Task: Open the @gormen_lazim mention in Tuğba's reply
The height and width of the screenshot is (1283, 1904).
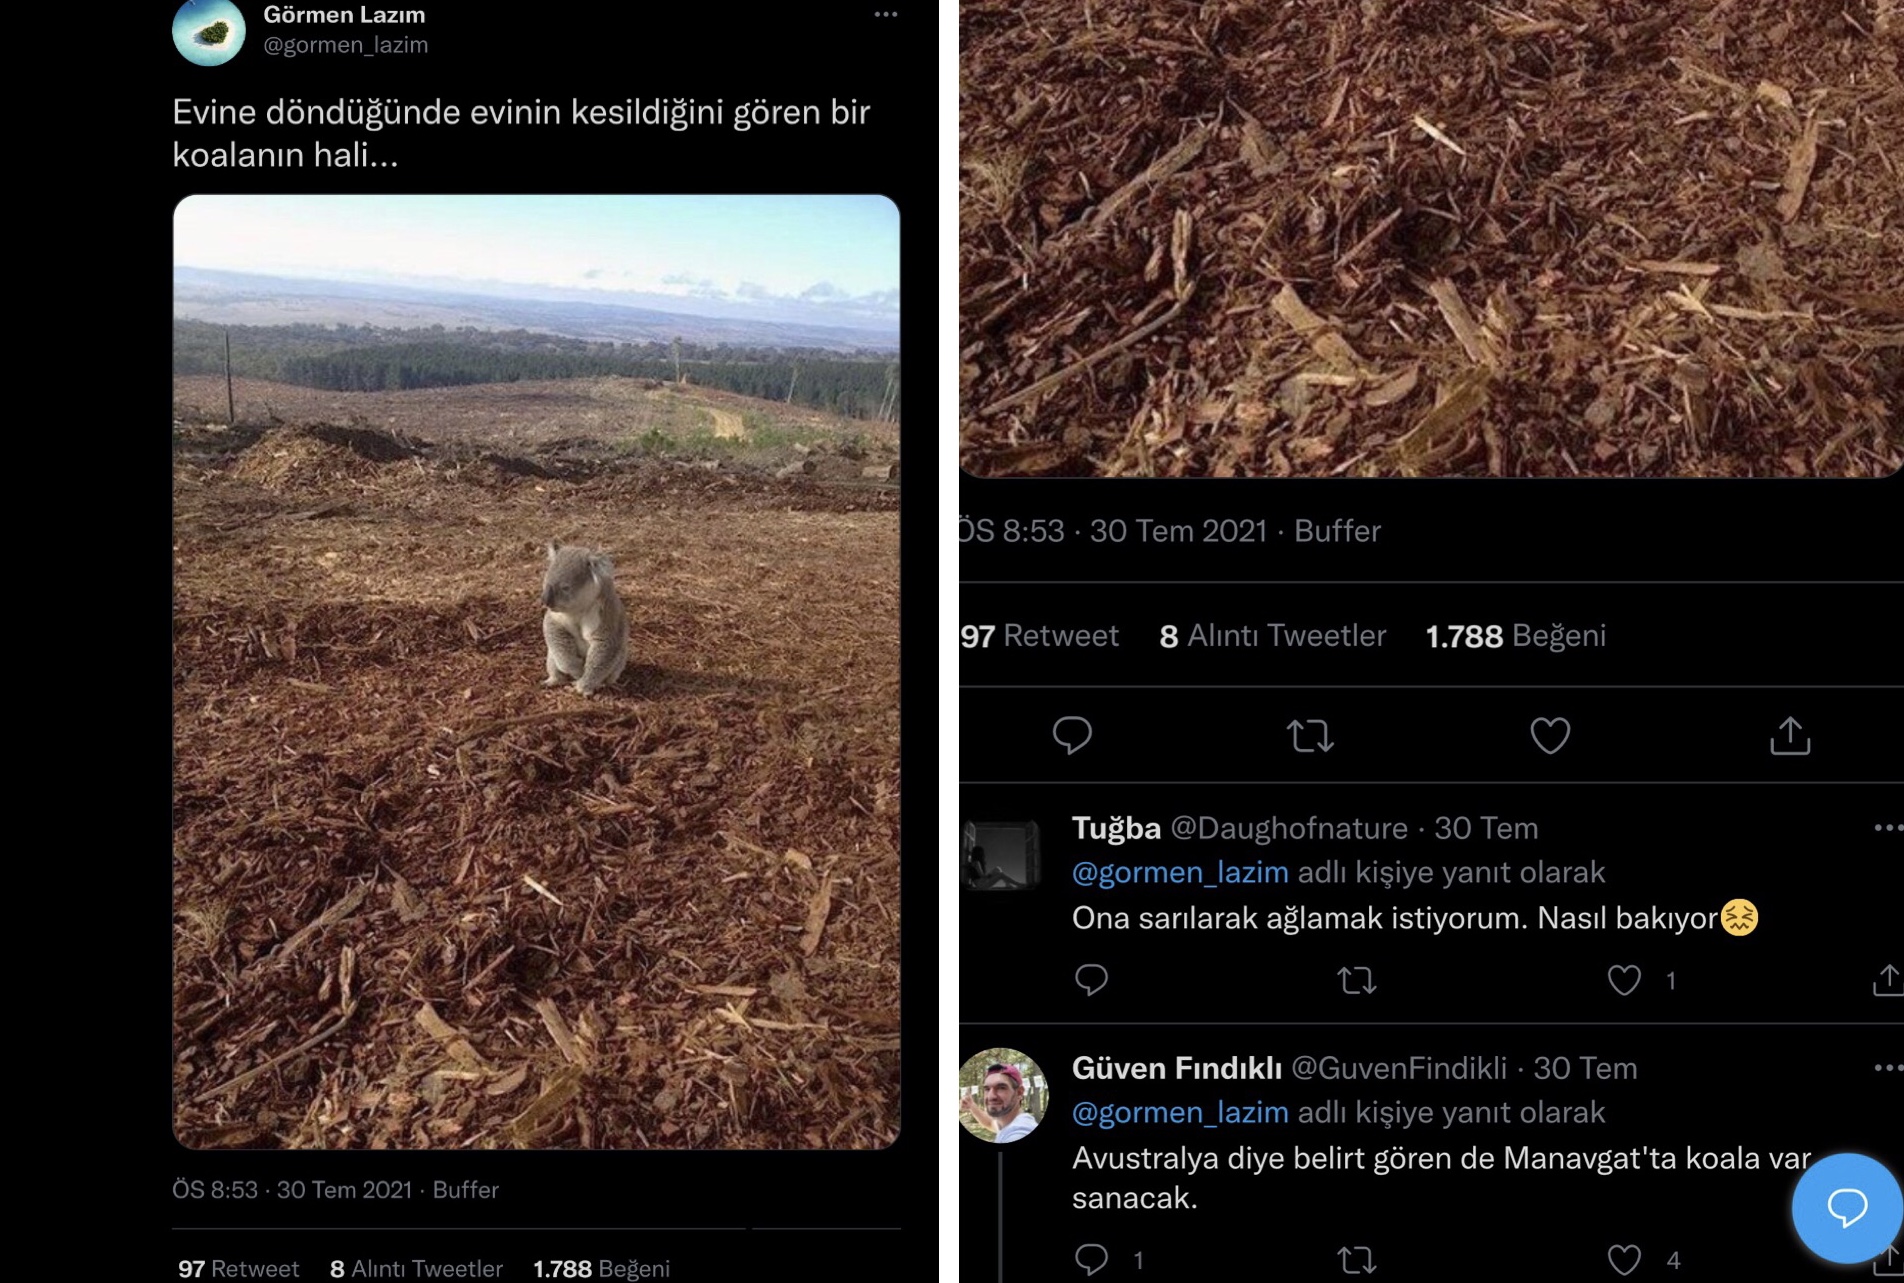Action: (x=1180, y=872)
